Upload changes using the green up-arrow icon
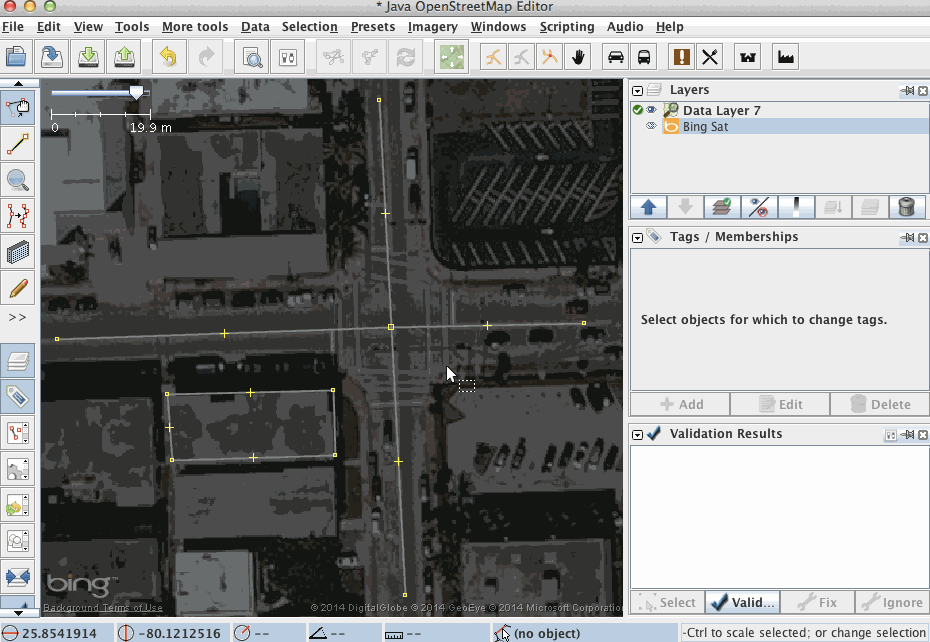Viewport: 930px width, 642px height. pos(122,56)
